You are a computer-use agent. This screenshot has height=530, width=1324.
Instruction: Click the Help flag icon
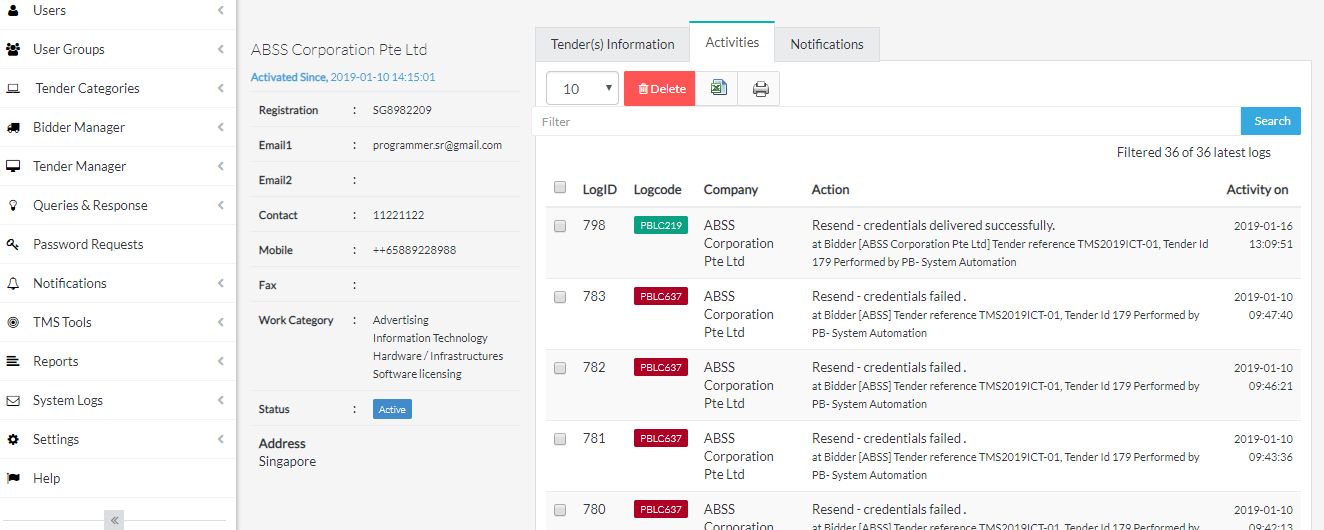click(13, 479)
